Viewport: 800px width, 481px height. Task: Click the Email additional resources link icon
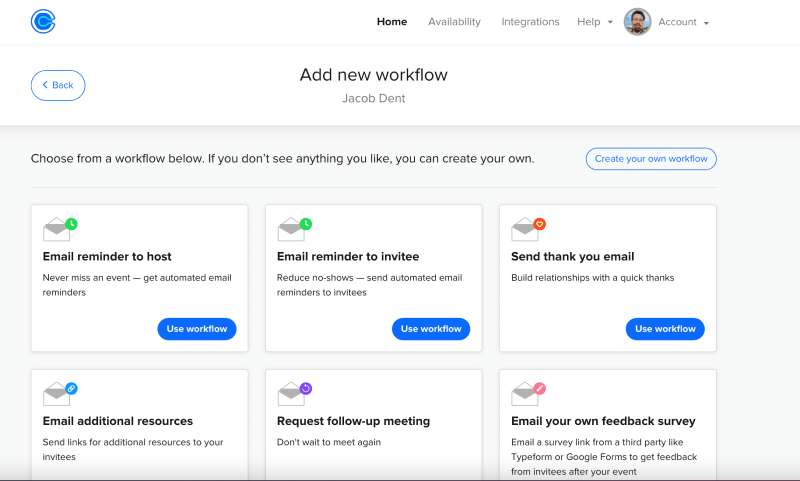(71, 388)
